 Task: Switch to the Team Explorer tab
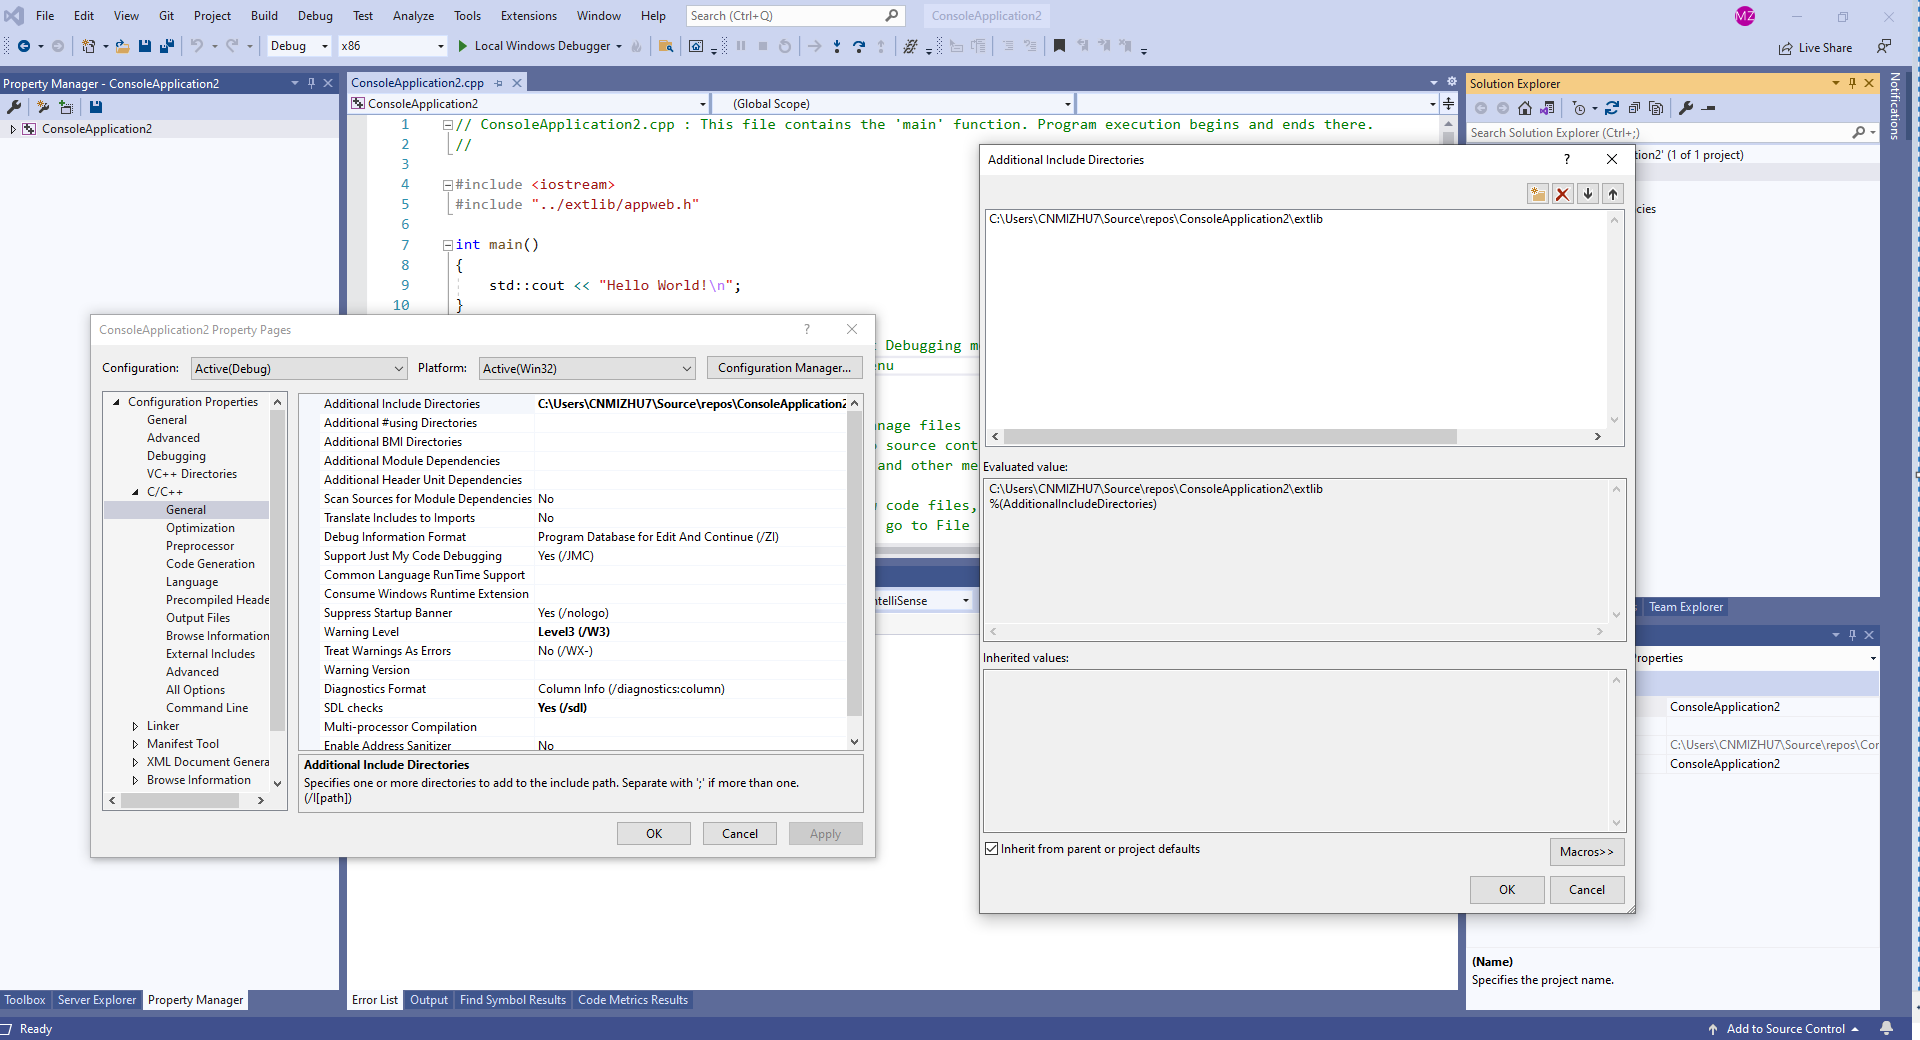(1685, 607)
